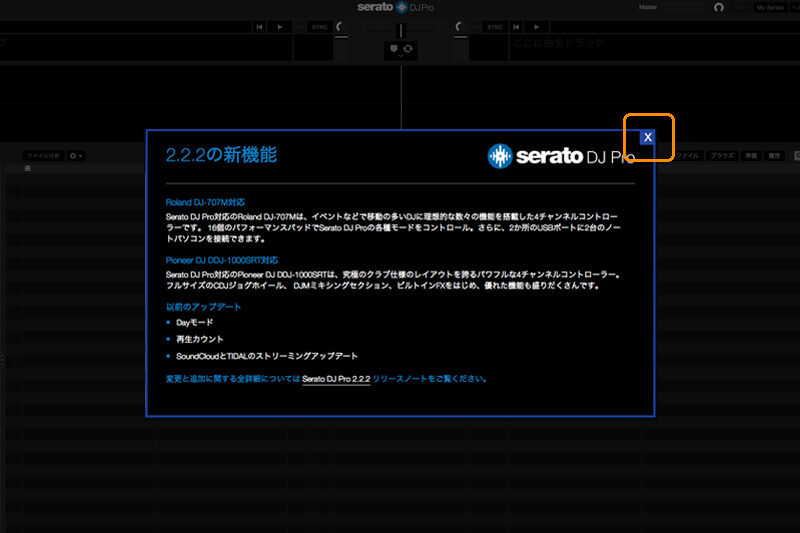This screenshot has width=800, height=533.
Task: Click the 再生カウント bullet item
Action: coord(199,339)
